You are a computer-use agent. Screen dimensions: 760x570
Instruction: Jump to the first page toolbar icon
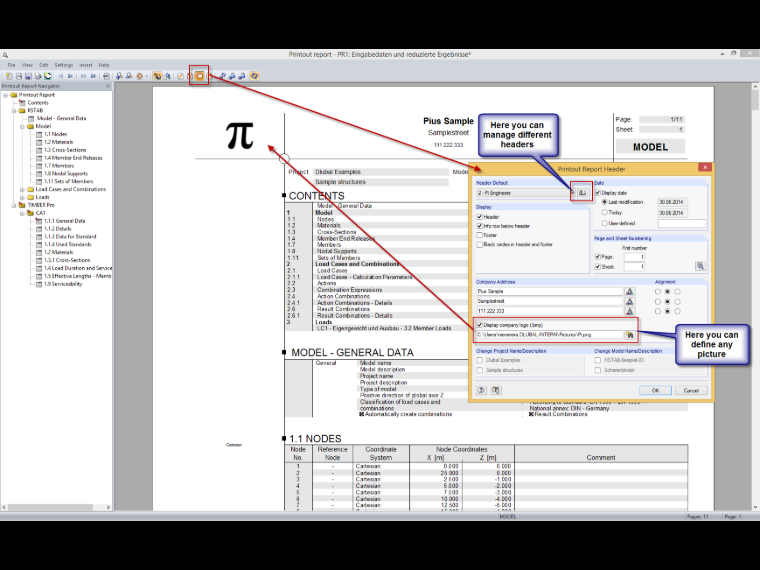tap(83, 76)
